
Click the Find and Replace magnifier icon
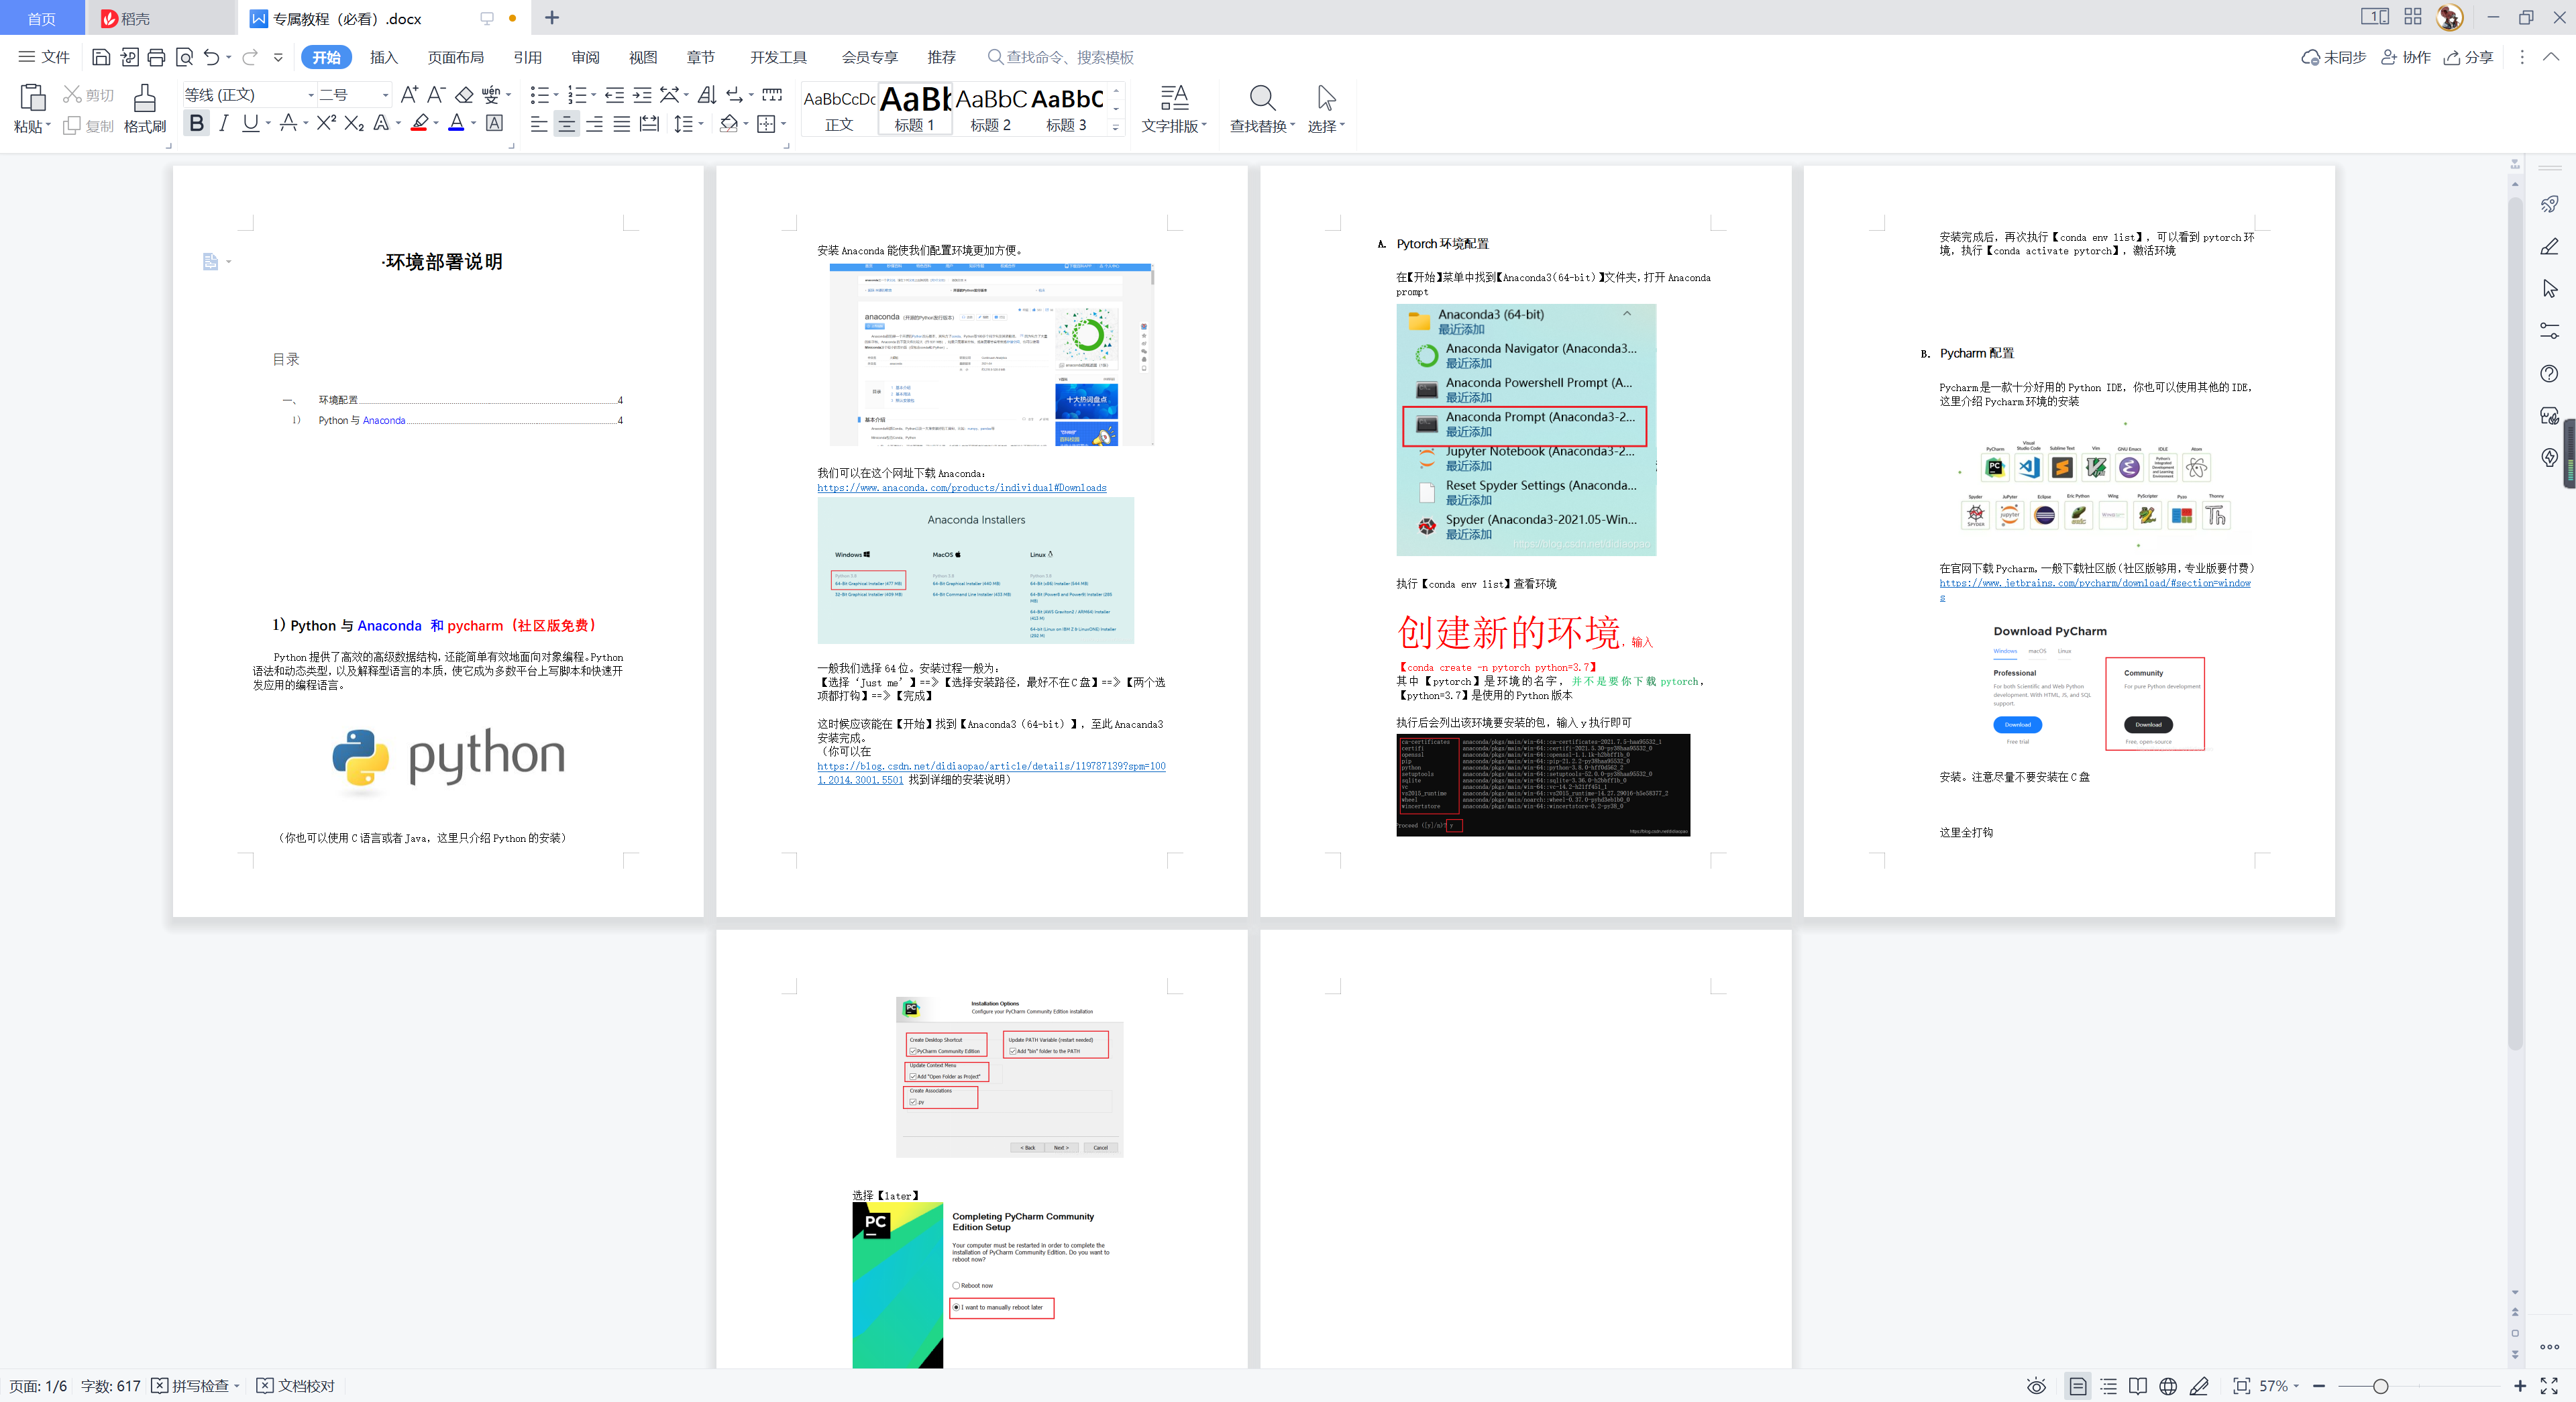click(1262, 98)
